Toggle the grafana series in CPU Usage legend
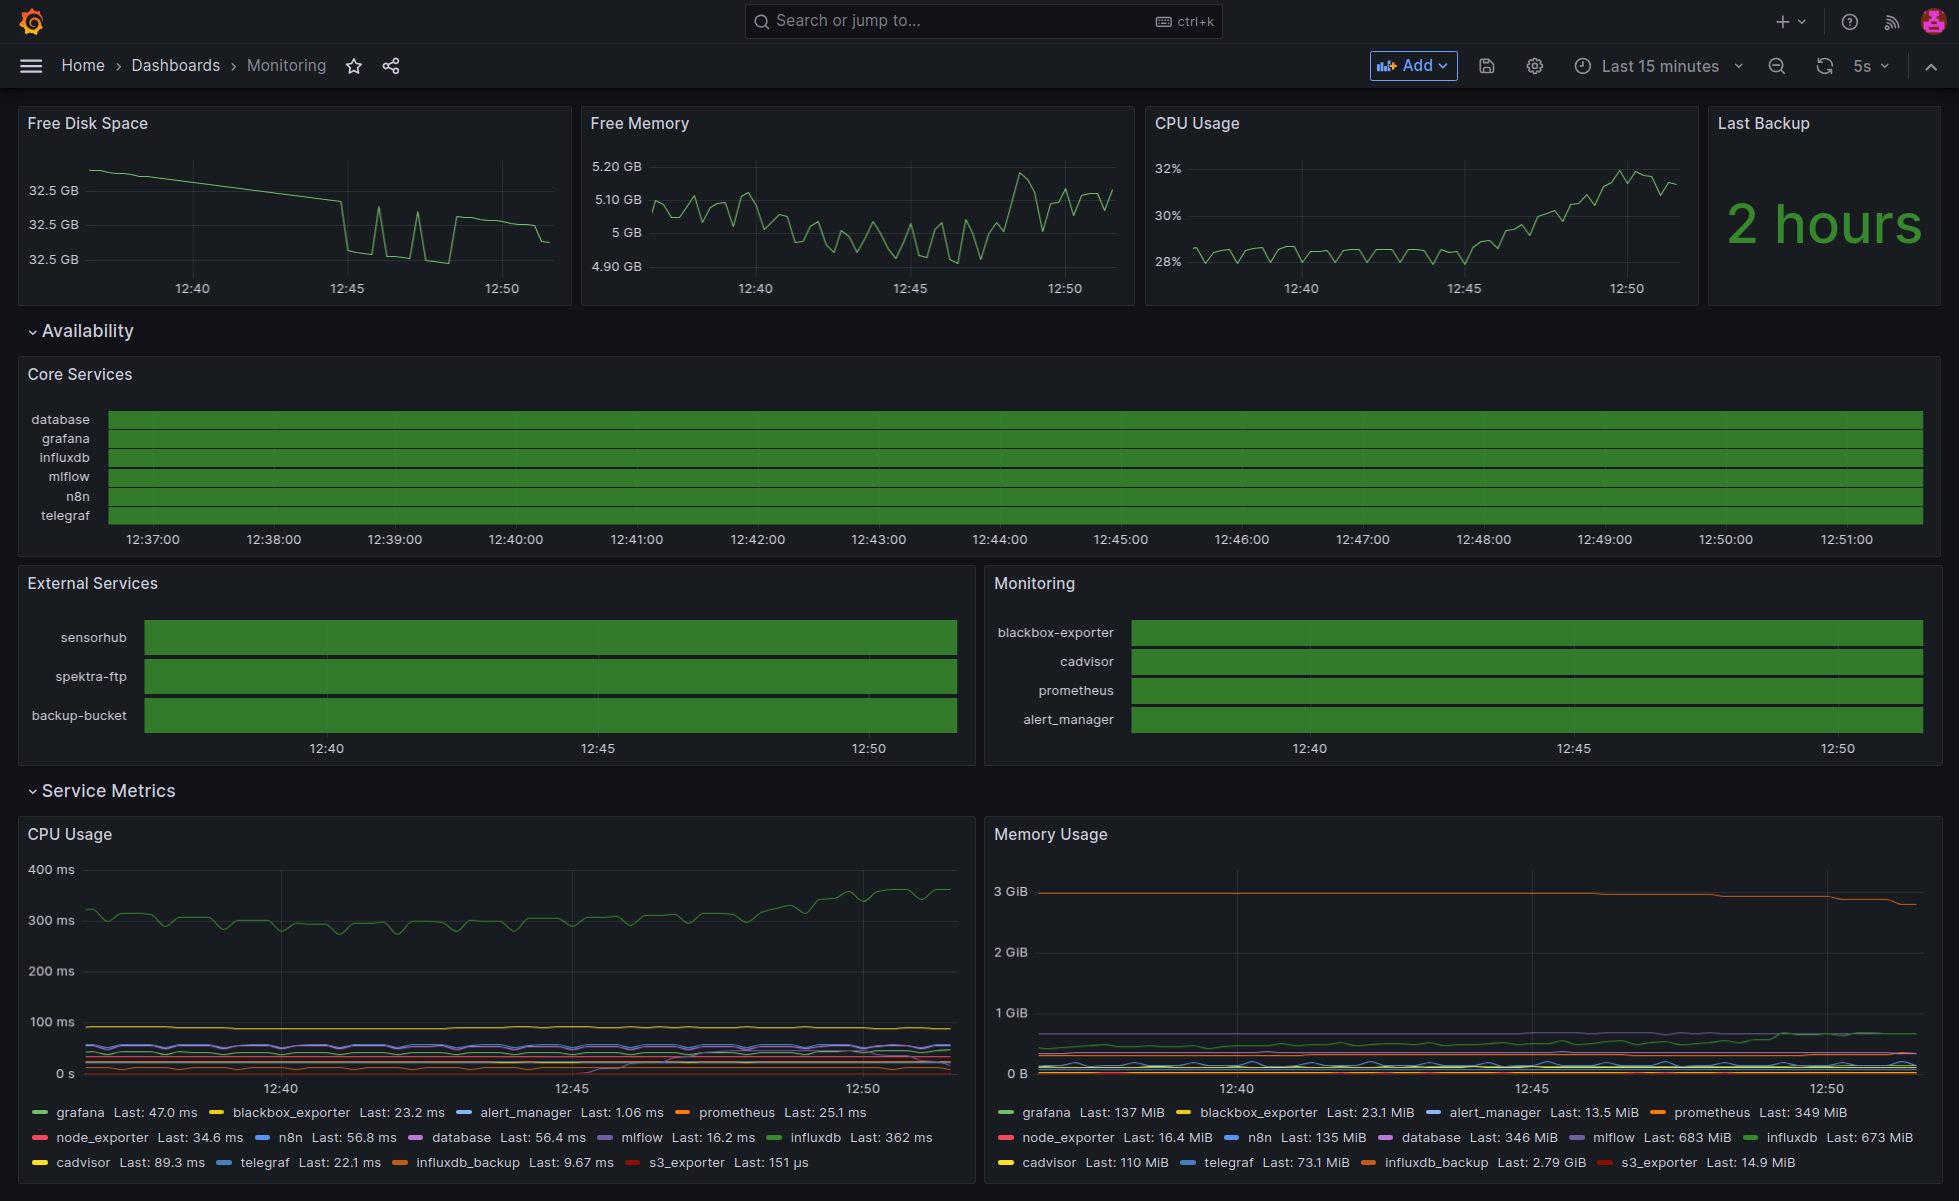This screenshot has height=1201, width=1959. click(x=80, y=1112)
